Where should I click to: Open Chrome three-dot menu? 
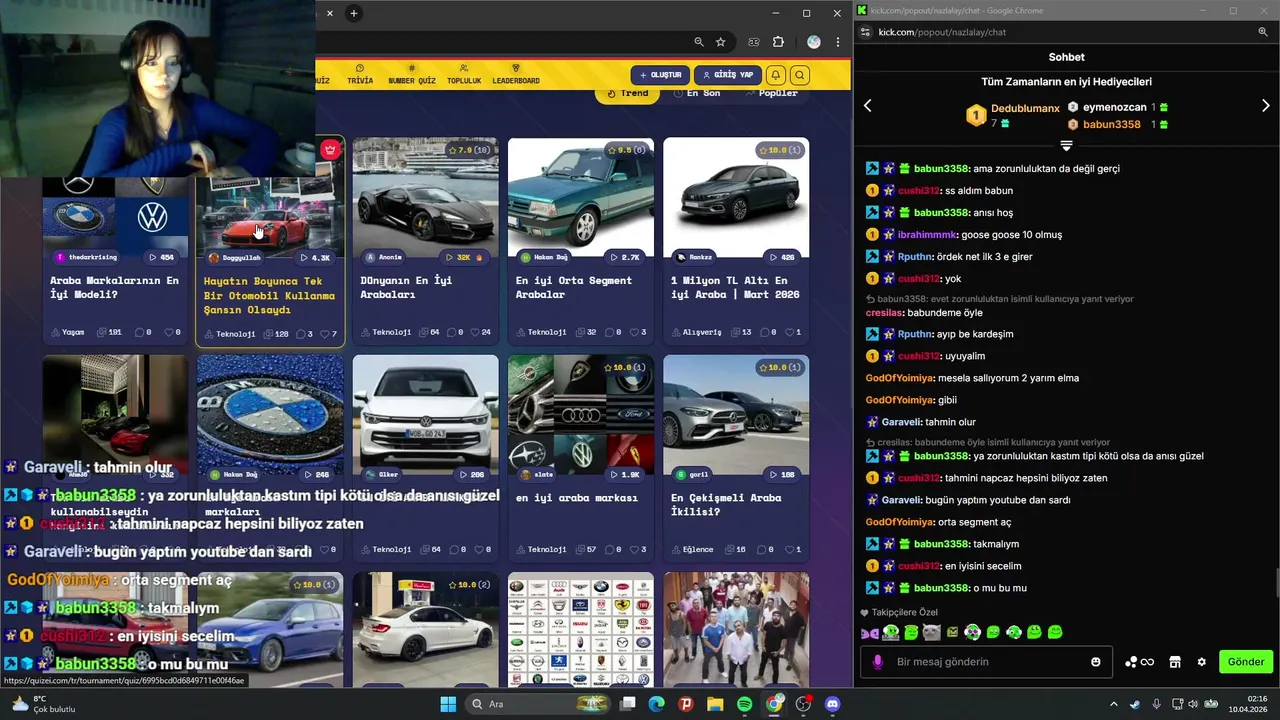837,42
